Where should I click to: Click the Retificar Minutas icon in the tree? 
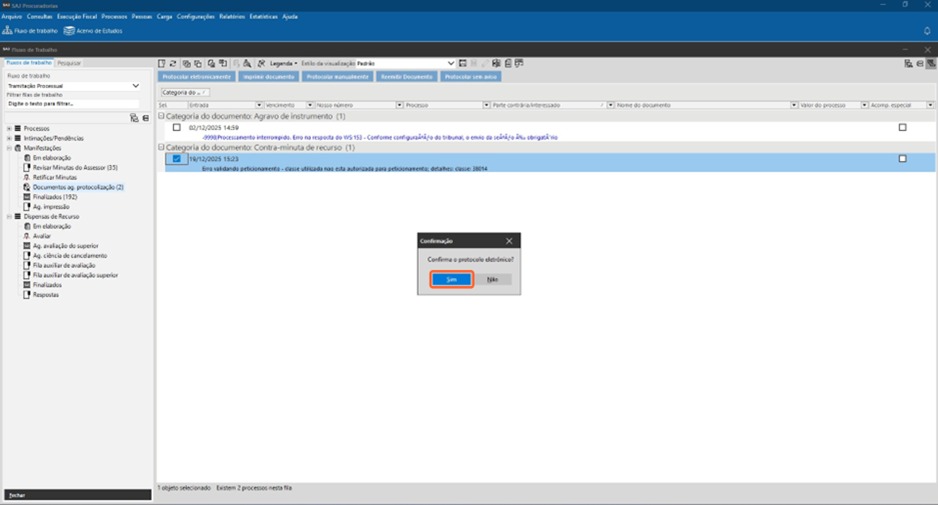pos(27,177)
